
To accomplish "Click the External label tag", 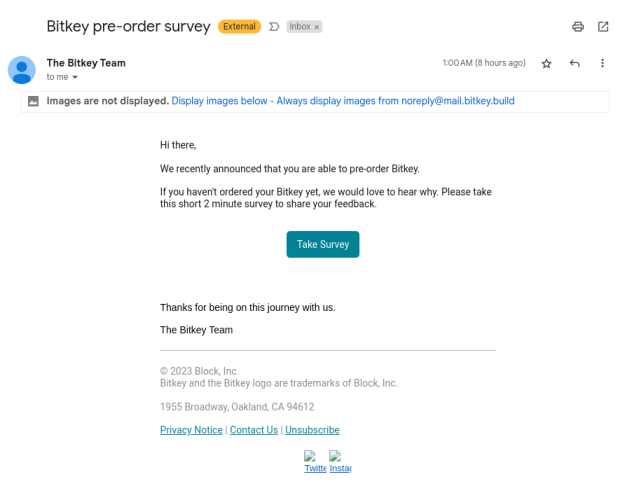I will (240, 27).
